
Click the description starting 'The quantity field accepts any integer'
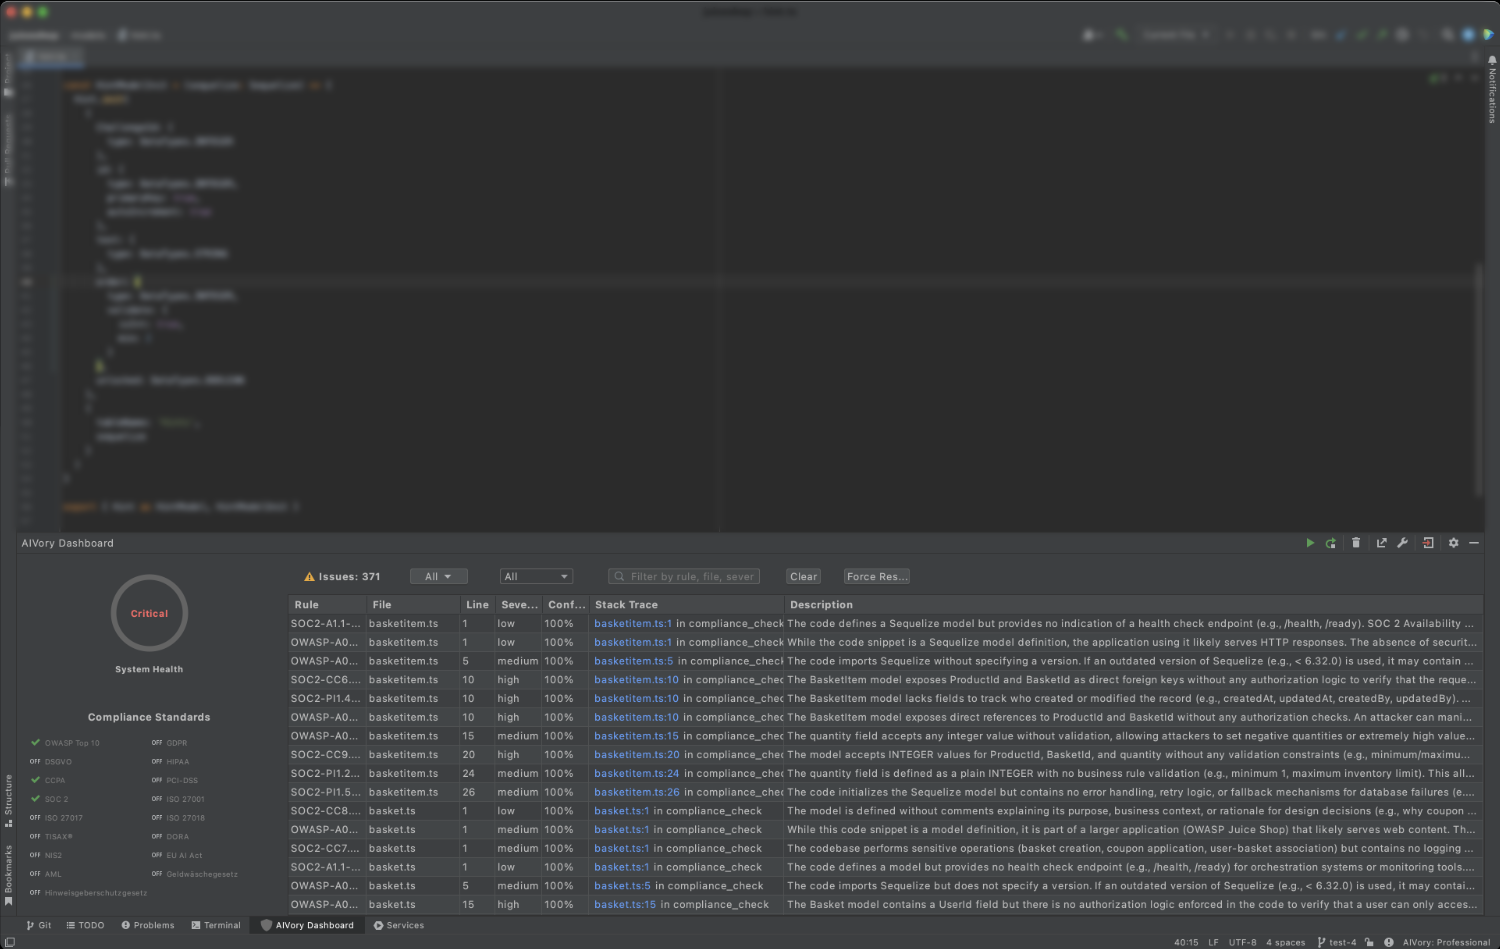coord(1134,736)
